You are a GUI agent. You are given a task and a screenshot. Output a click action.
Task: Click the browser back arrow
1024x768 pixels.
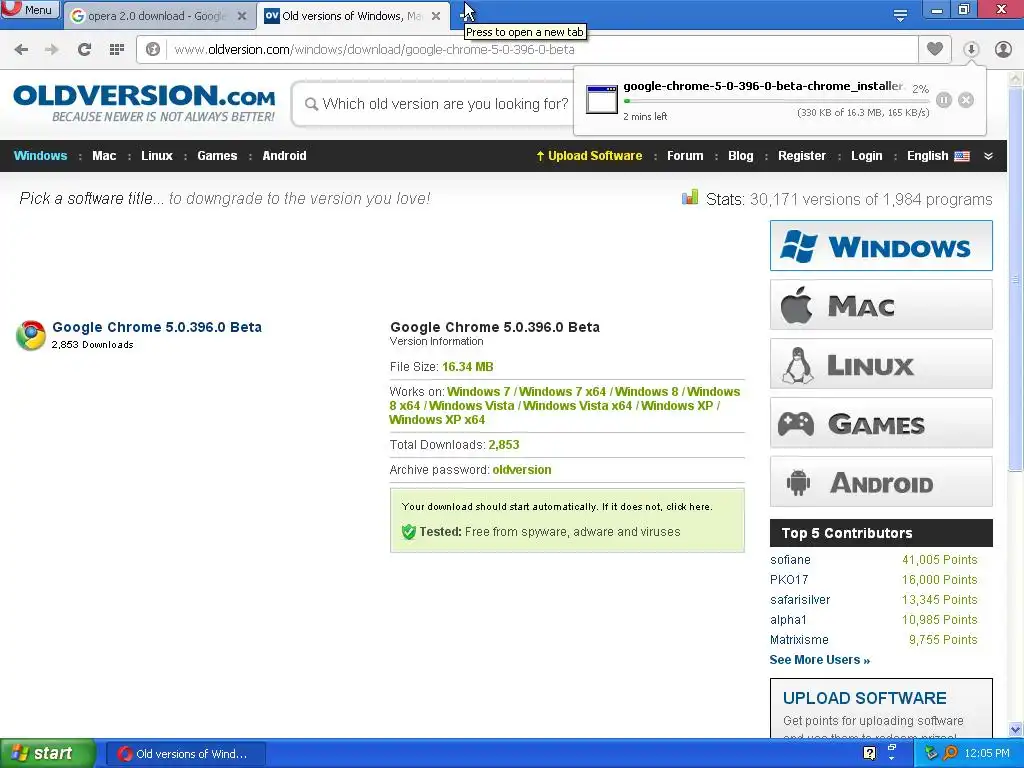[21, 50]
